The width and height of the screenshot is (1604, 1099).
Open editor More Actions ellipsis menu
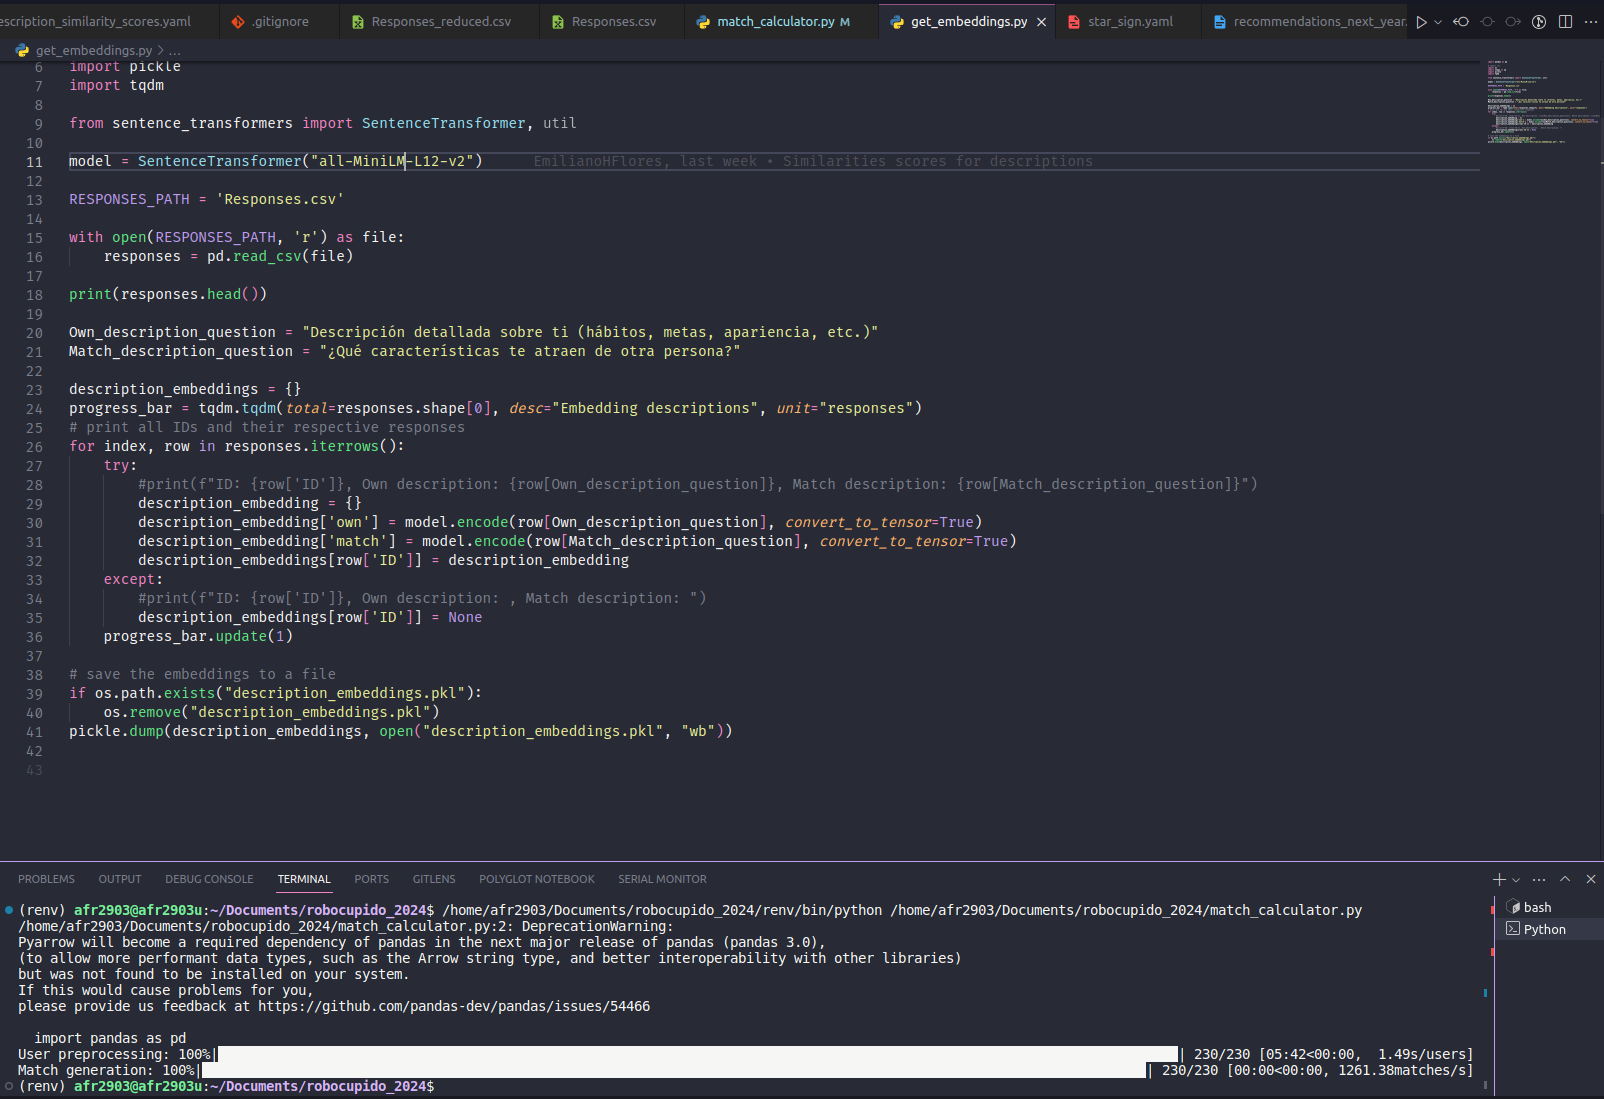coord(1591,21)
